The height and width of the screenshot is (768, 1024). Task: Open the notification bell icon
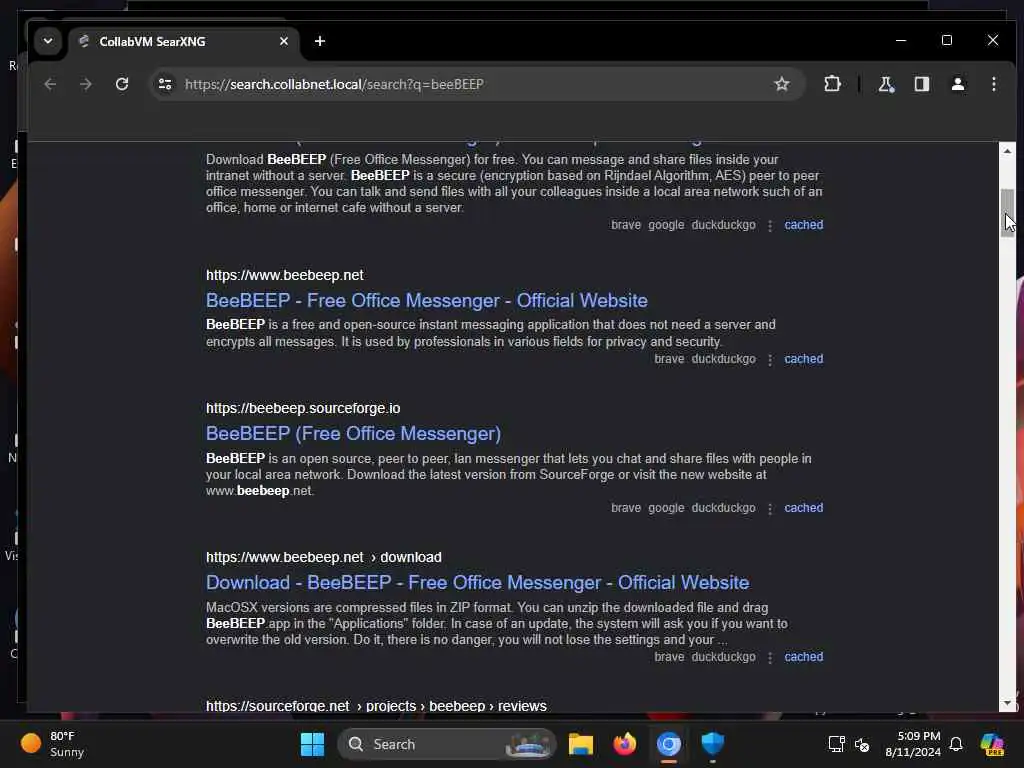point(956,744)
